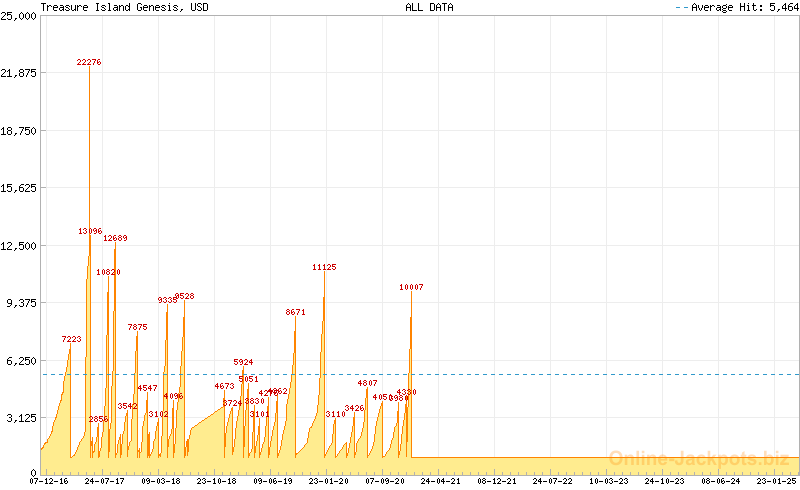Click the ALL DATA heading
The image size is (800, 490).
(x=429, y=7)
